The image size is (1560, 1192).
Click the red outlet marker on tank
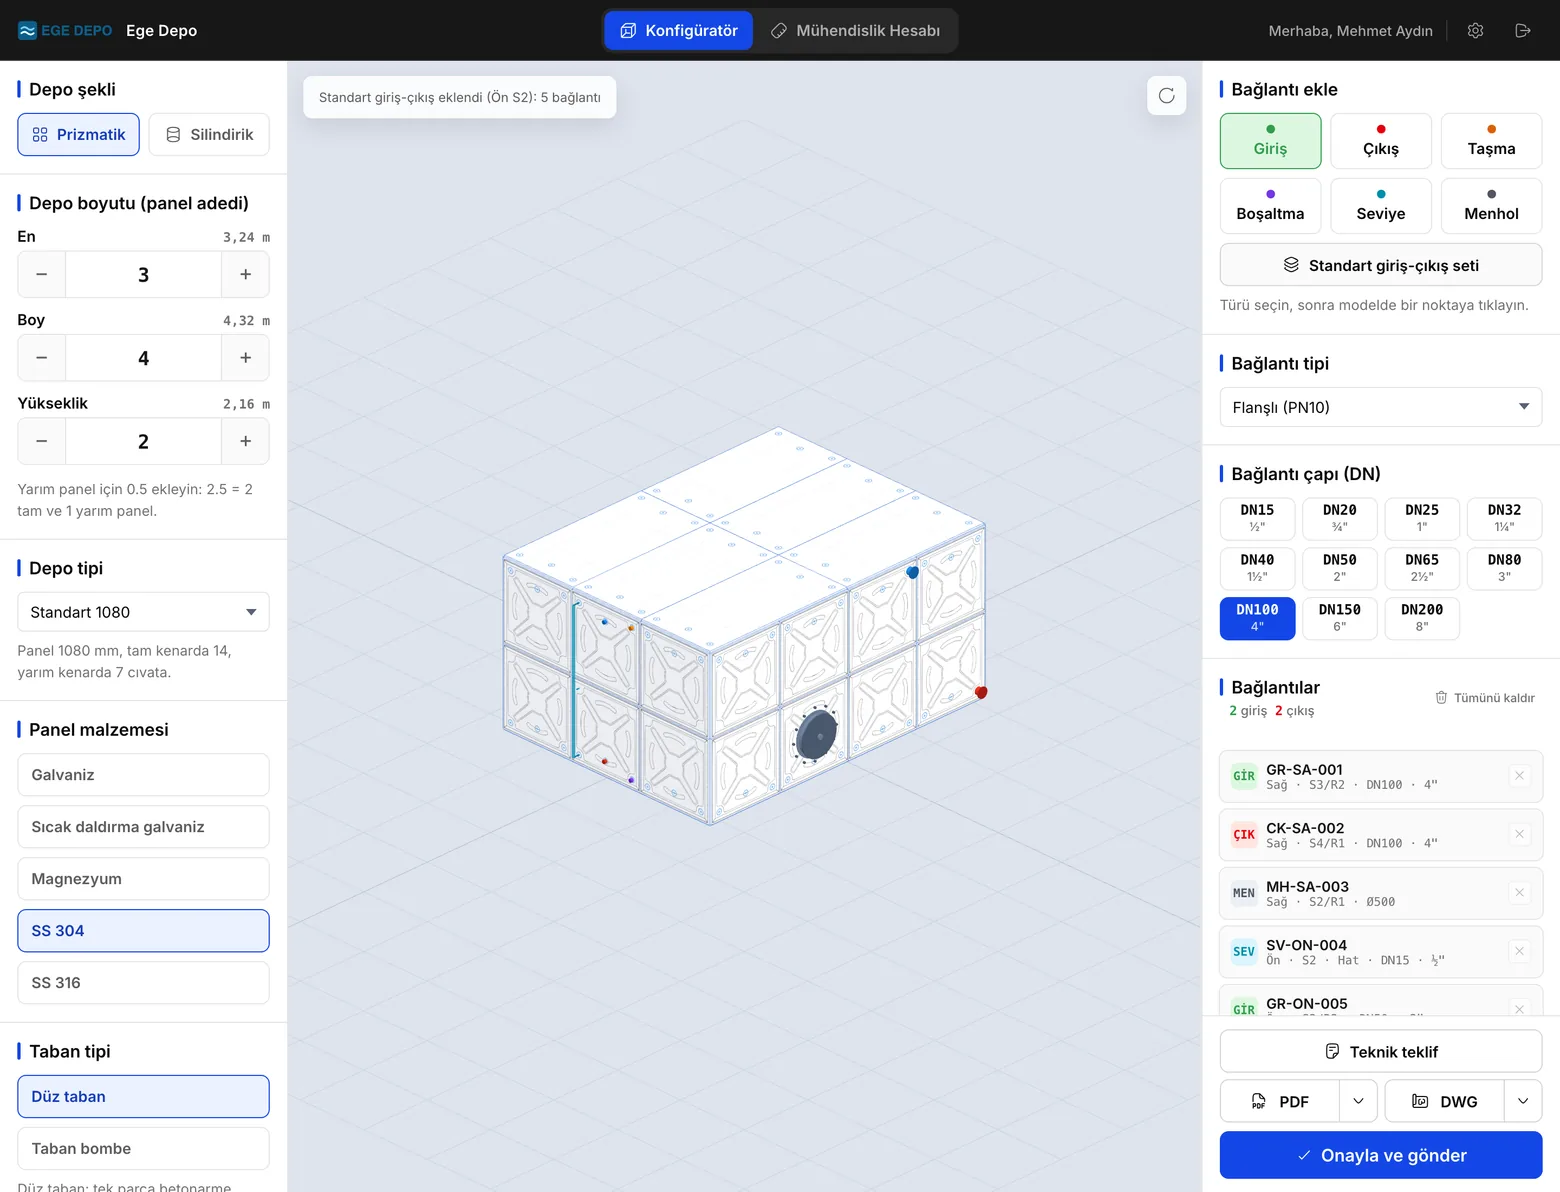click(981, 692)
